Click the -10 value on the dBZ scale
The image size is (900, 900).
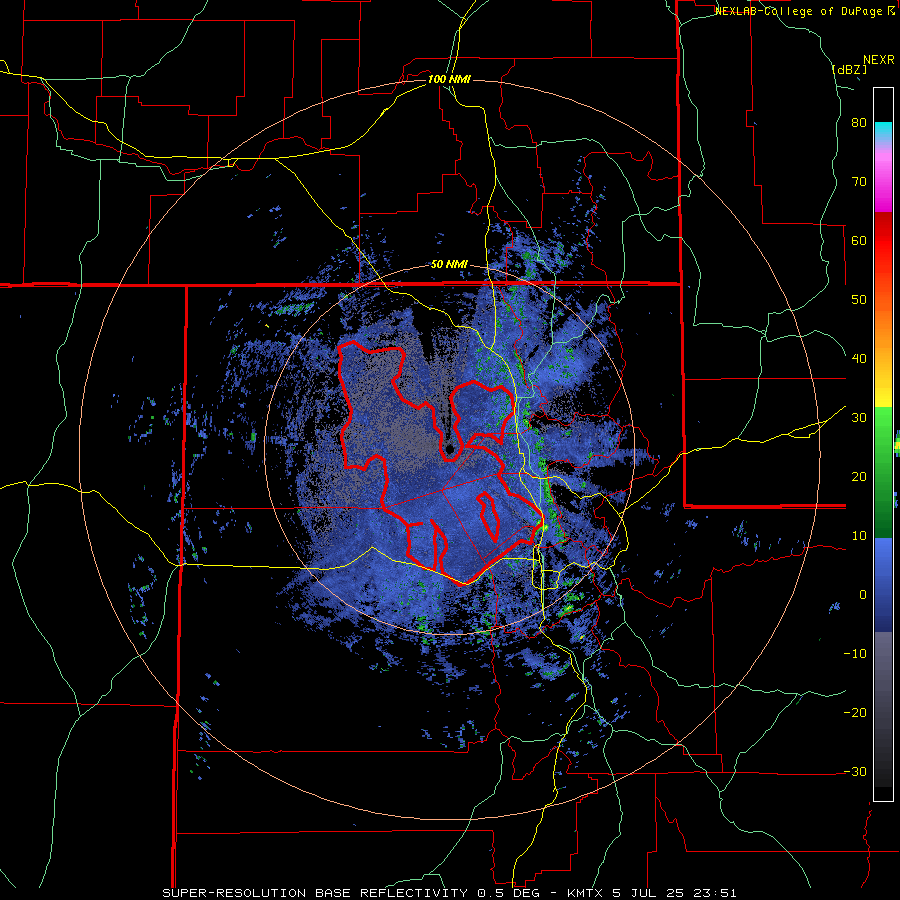(855, 654)
